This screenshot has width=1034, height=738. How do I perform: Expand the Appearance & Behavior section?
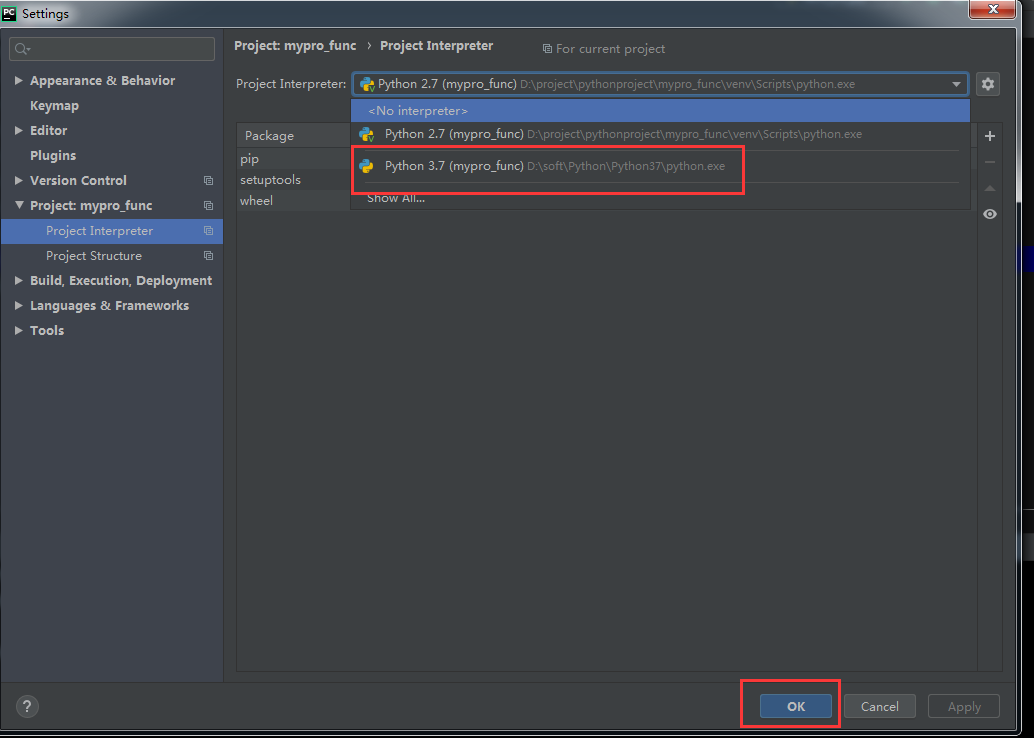[x=18, y=80]
